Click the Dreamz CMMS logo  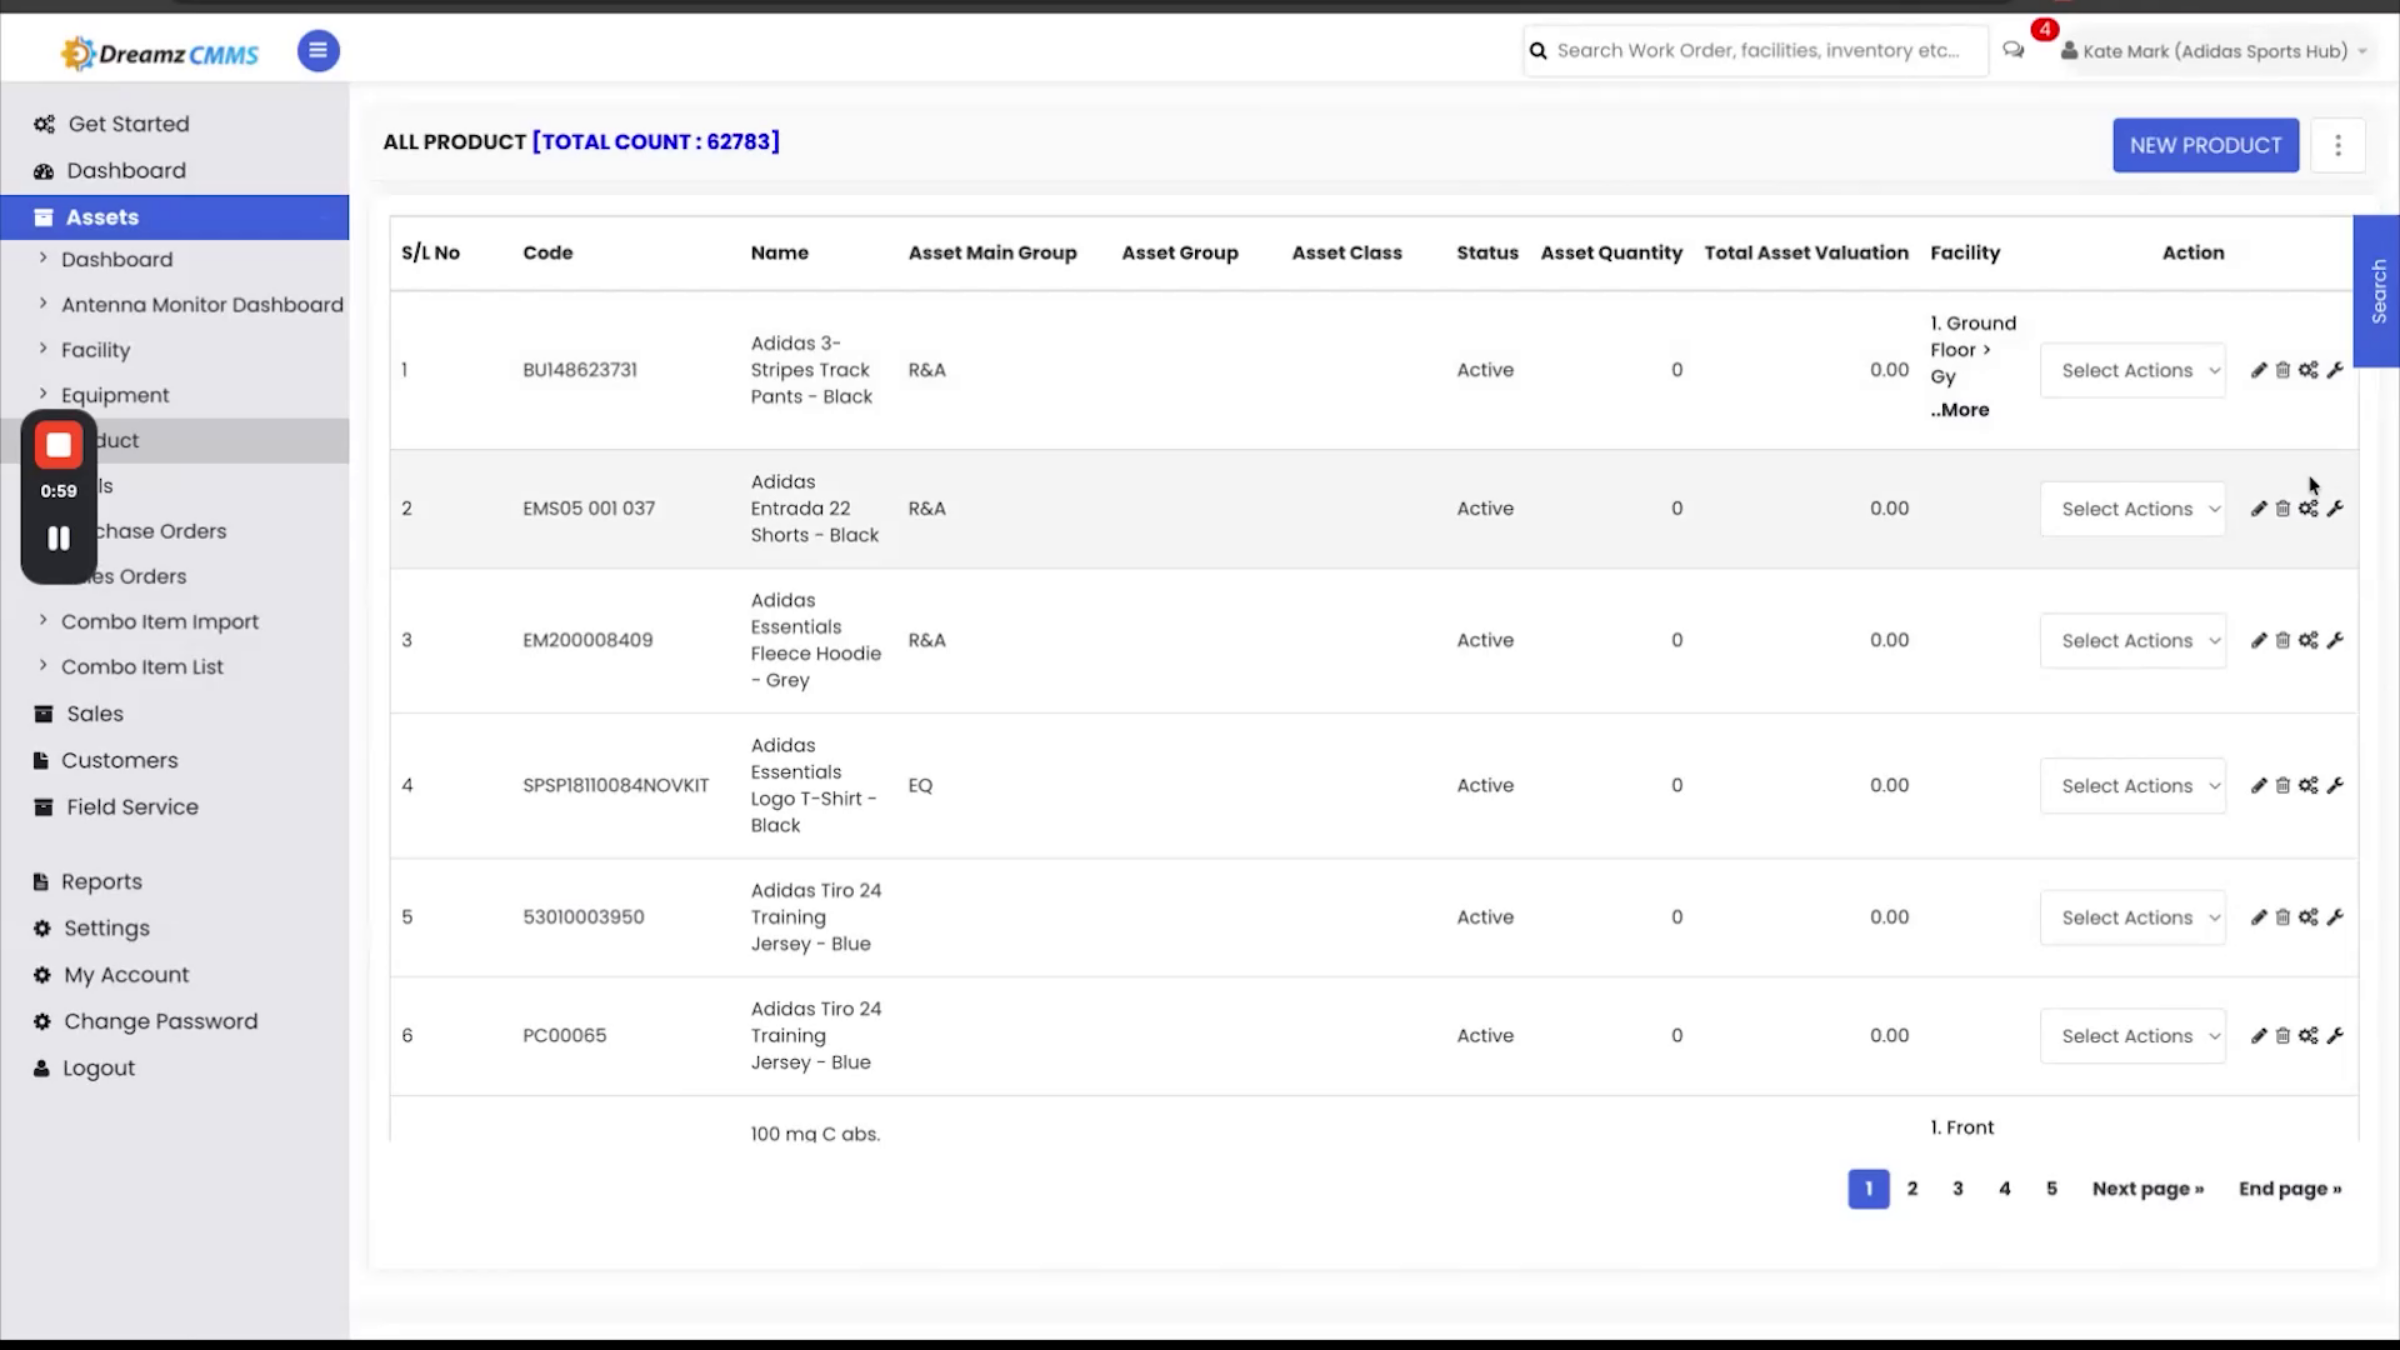pos(160,53)
